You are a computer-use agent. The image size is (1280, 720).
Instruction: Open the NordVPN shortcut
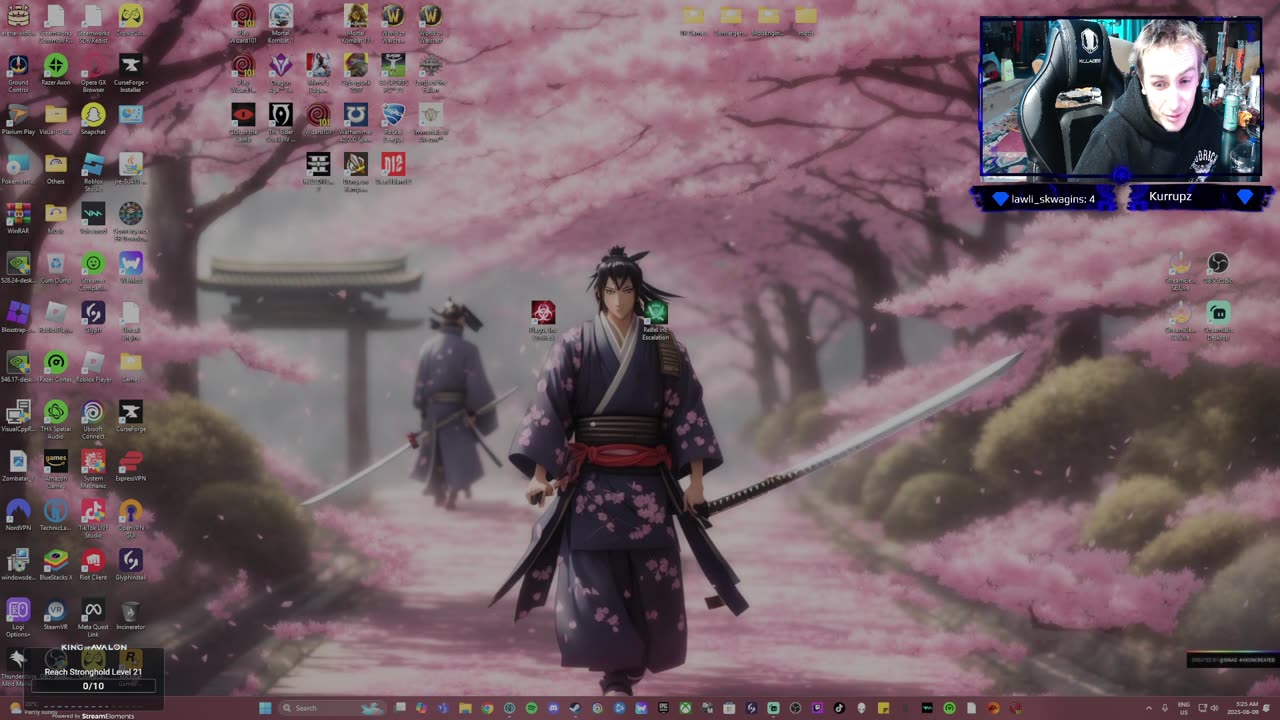(18, 515)
